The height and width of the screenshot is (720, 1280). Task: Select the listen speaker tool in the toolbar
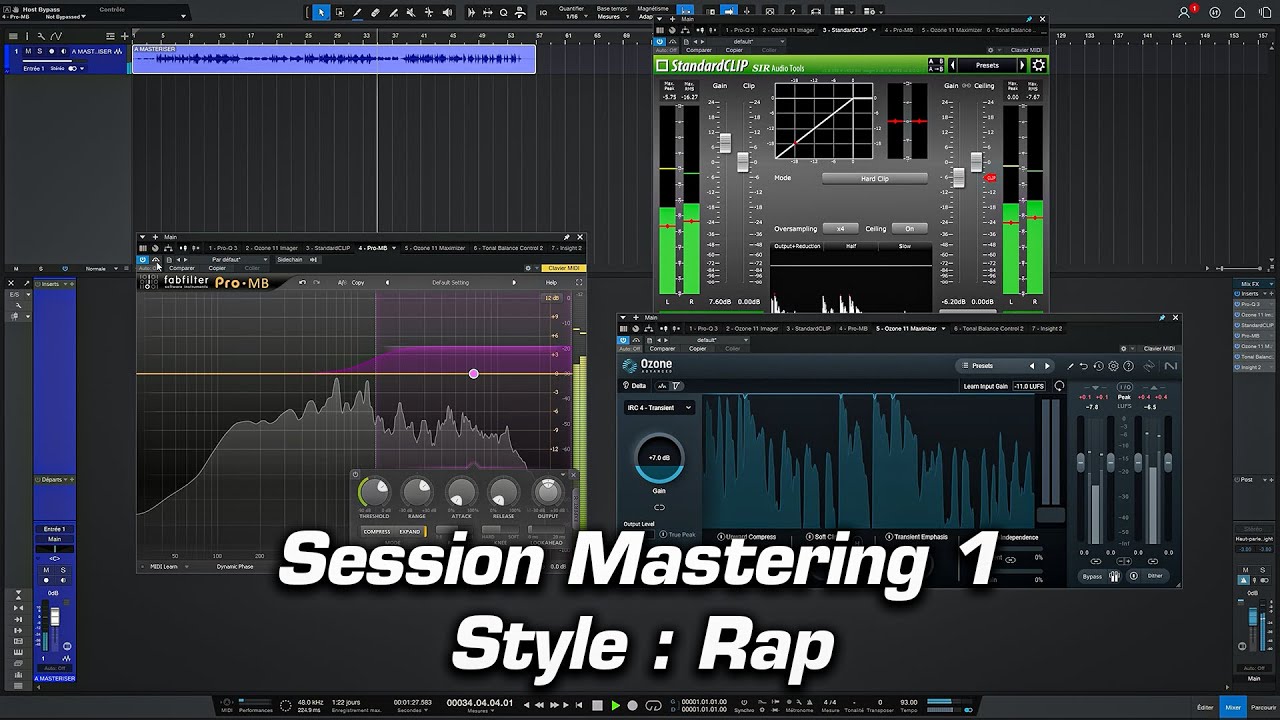[446, 13]
